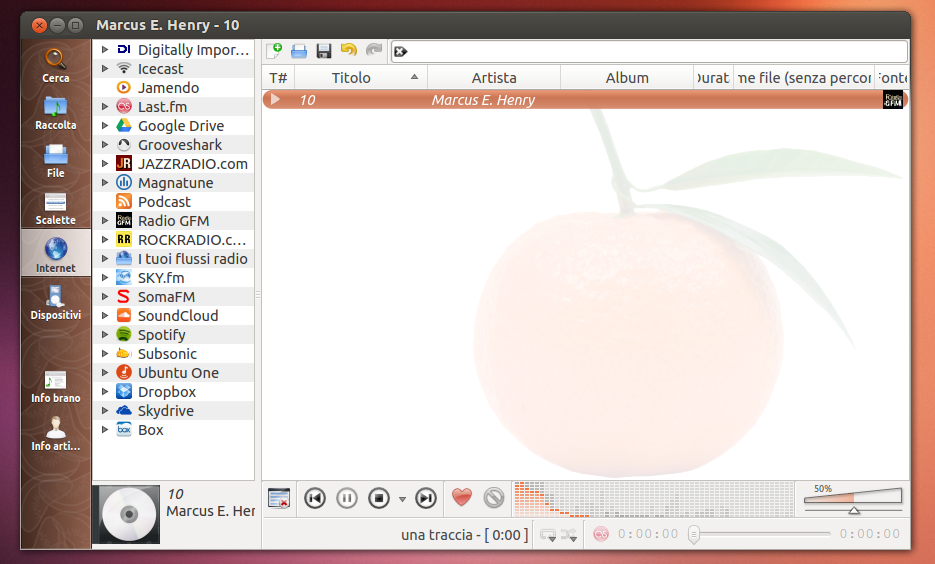Expand the Digitally Imported tree node
Viewport: 935px width, 564px height.
pyautogui.click(x=105, y=49)
